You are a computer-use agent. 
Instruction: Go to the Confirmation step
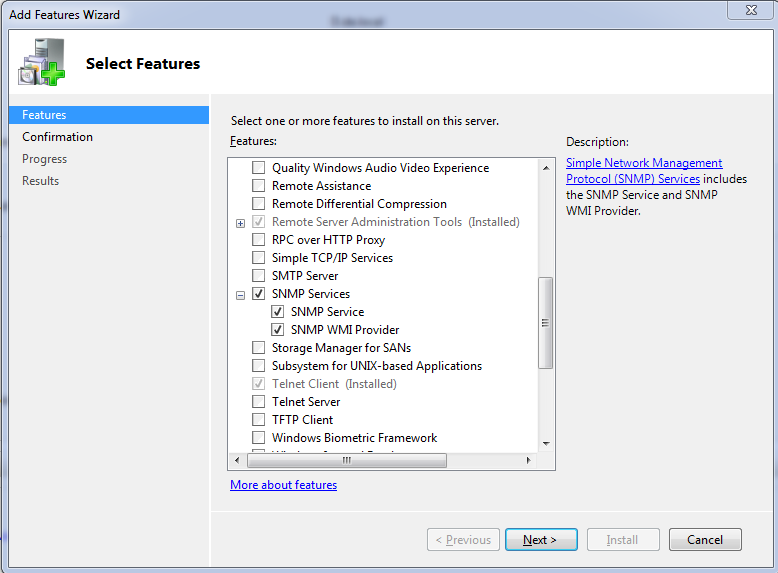click(x=57, y=137)
